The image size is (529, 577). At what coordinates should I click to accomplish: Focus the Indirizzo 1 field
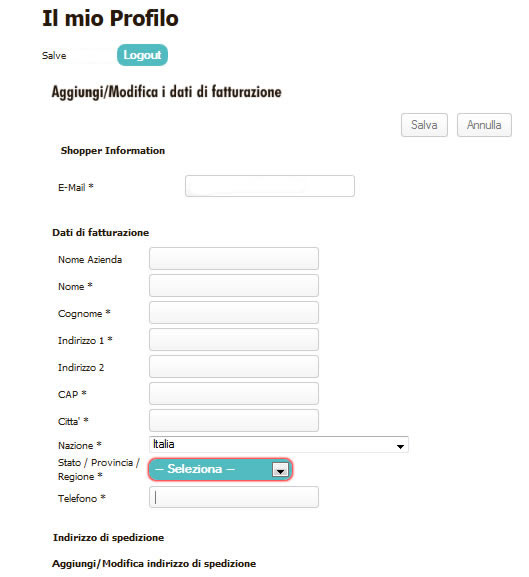234,340
